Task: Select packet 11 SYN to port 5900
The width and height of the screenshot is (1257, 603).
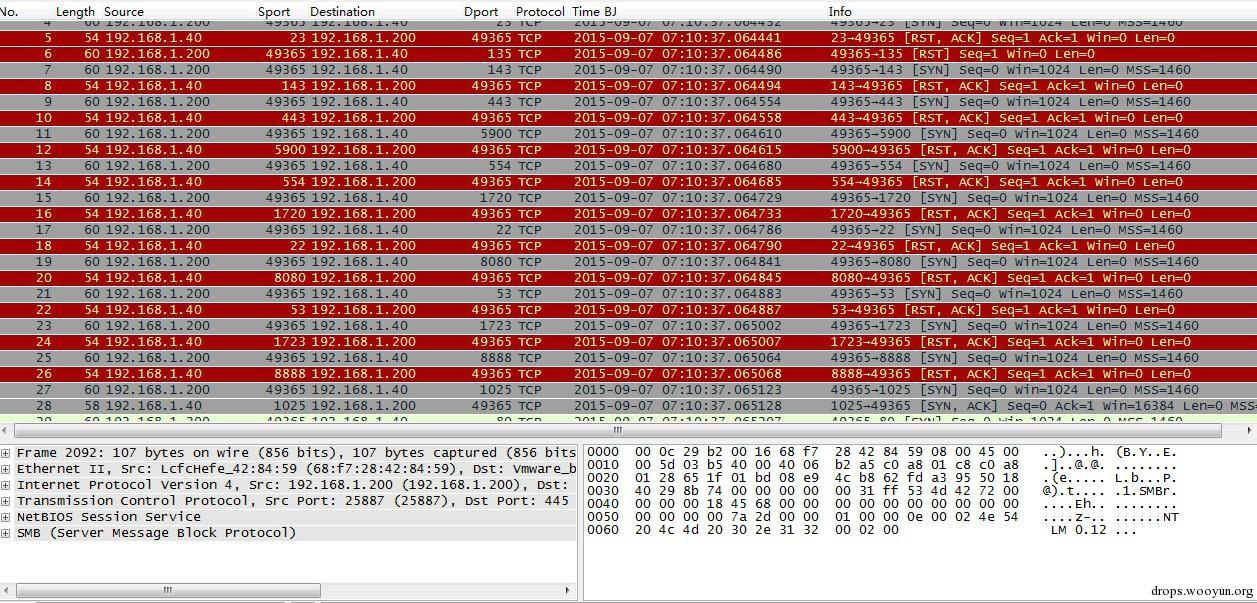Action: [628, 134]
